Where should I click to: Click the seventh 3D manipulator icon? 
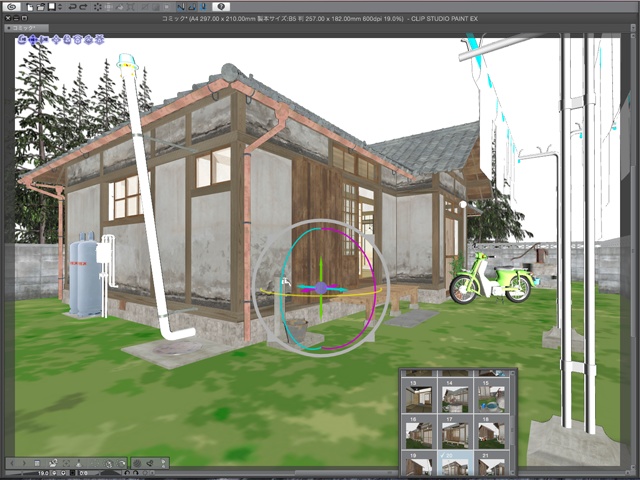click(88, 40)
